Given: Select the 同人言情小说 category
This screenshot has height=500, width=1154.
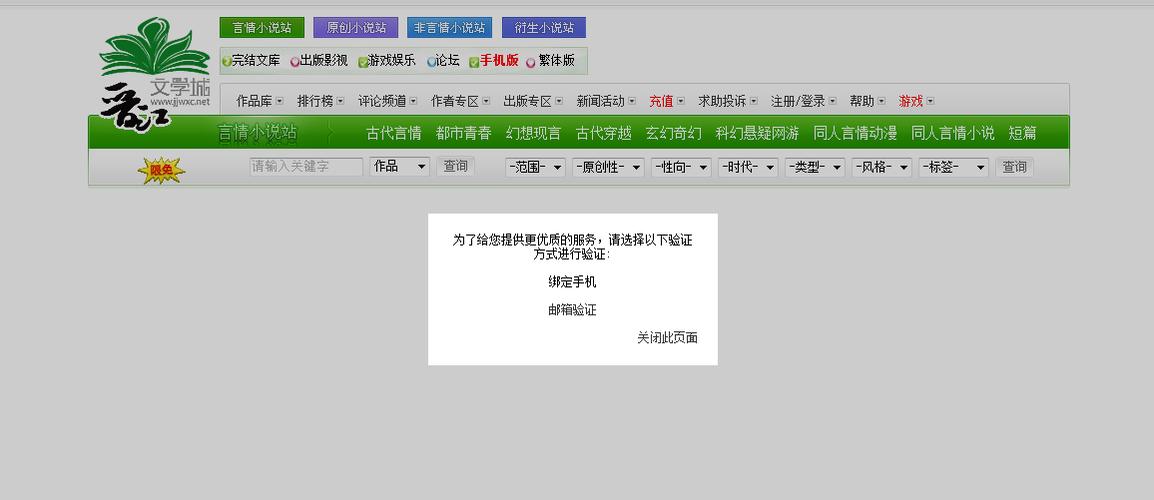Looking at the screenshot, I should tap(953, 133).
